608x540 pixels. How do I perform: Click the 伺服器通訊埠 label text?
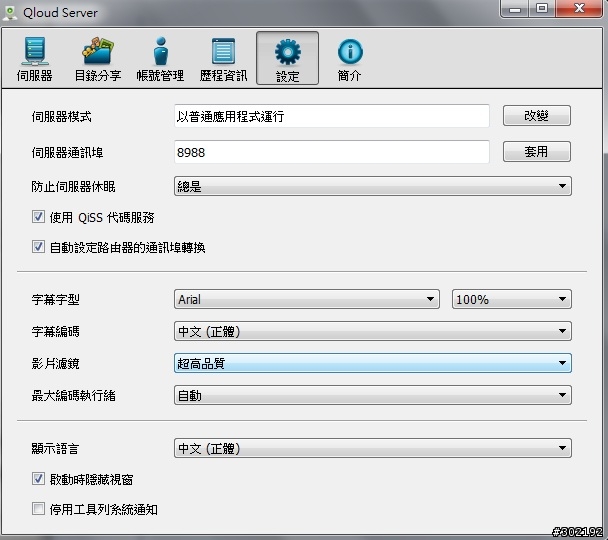[67, 152]
